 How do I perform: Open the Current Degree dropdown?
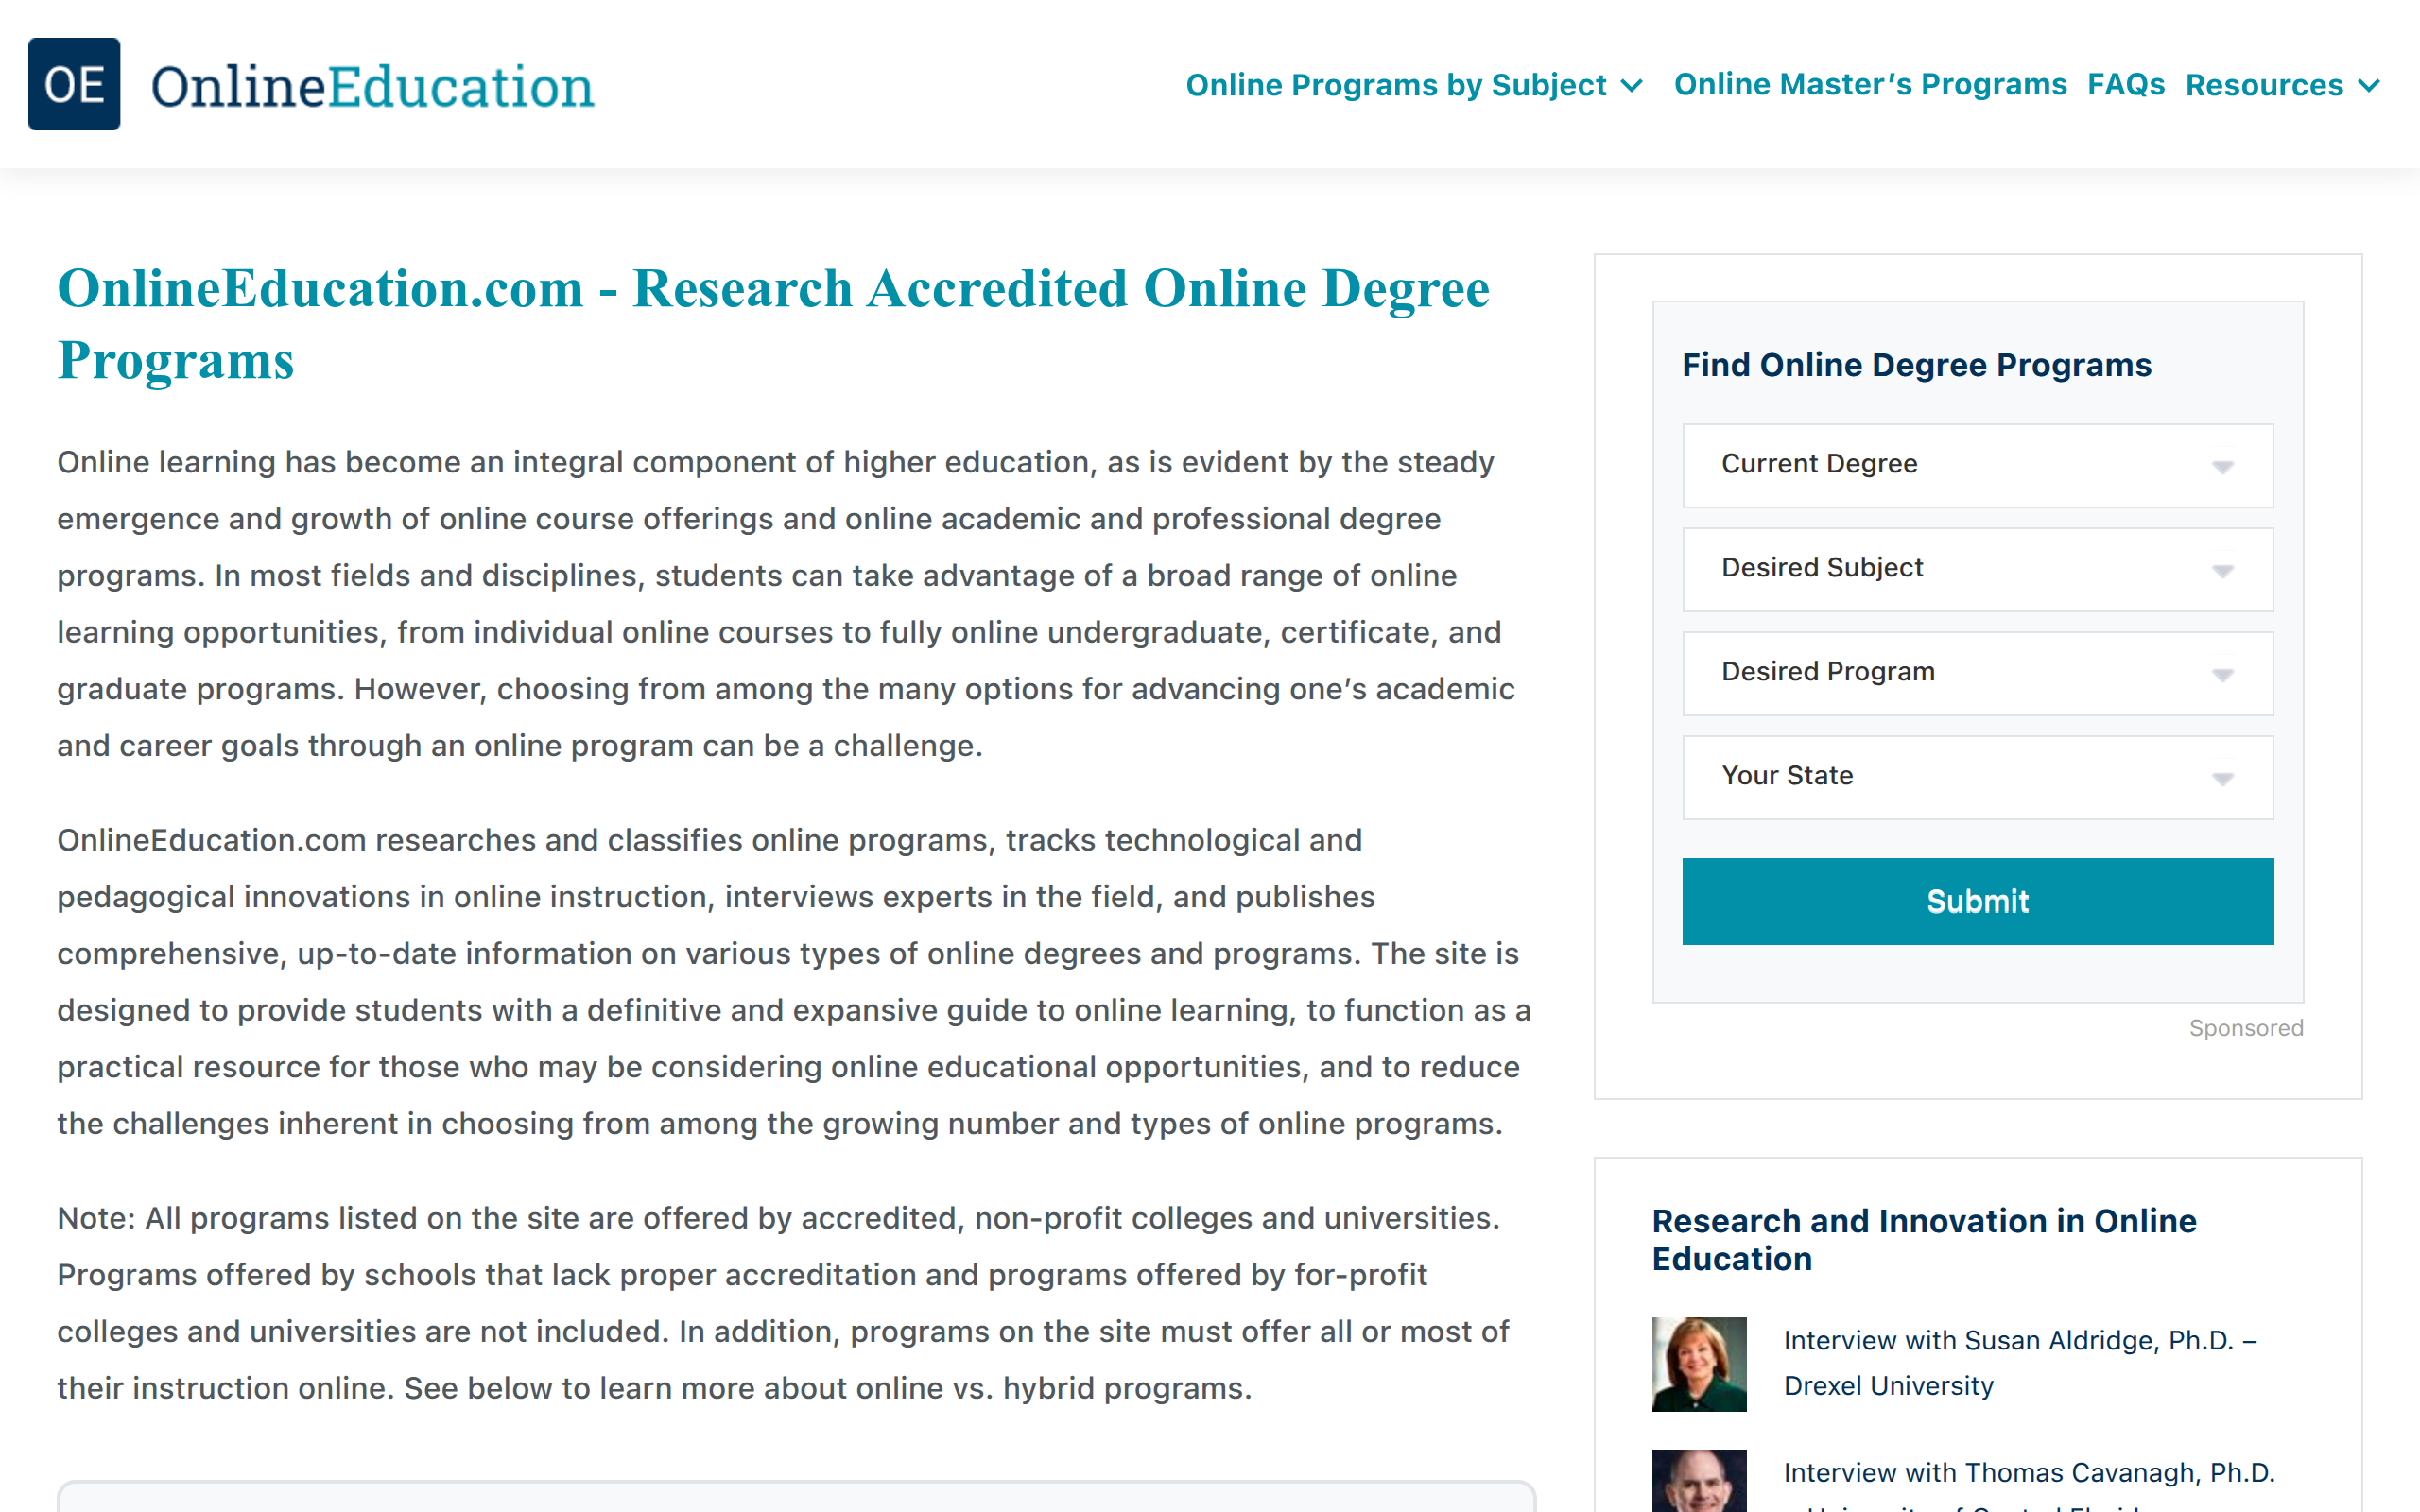tap(1977, 465)
